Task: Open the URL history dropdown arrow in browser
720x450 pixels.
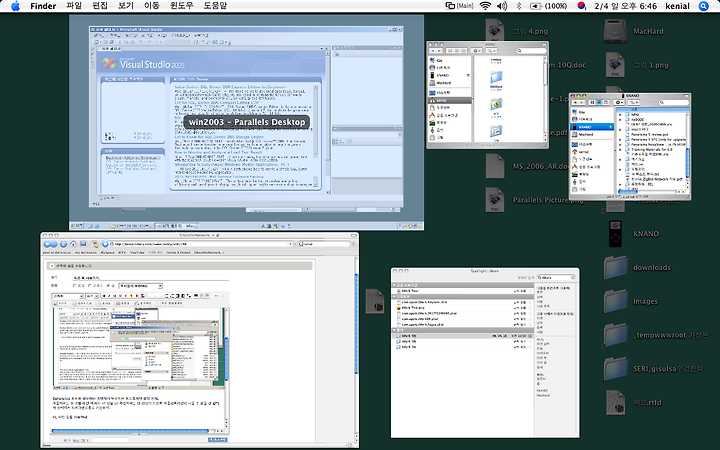Action: [291, 244]
